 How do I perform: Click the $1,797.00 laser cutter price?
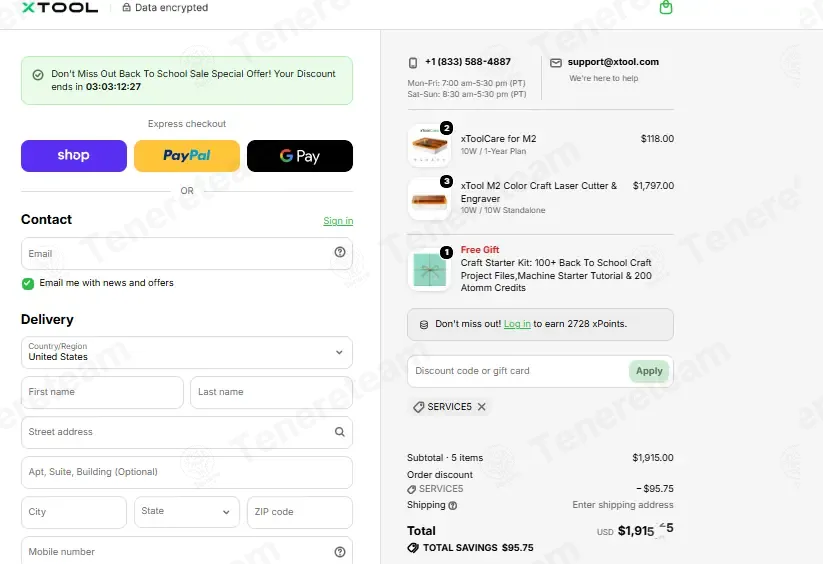pos(653,186)
